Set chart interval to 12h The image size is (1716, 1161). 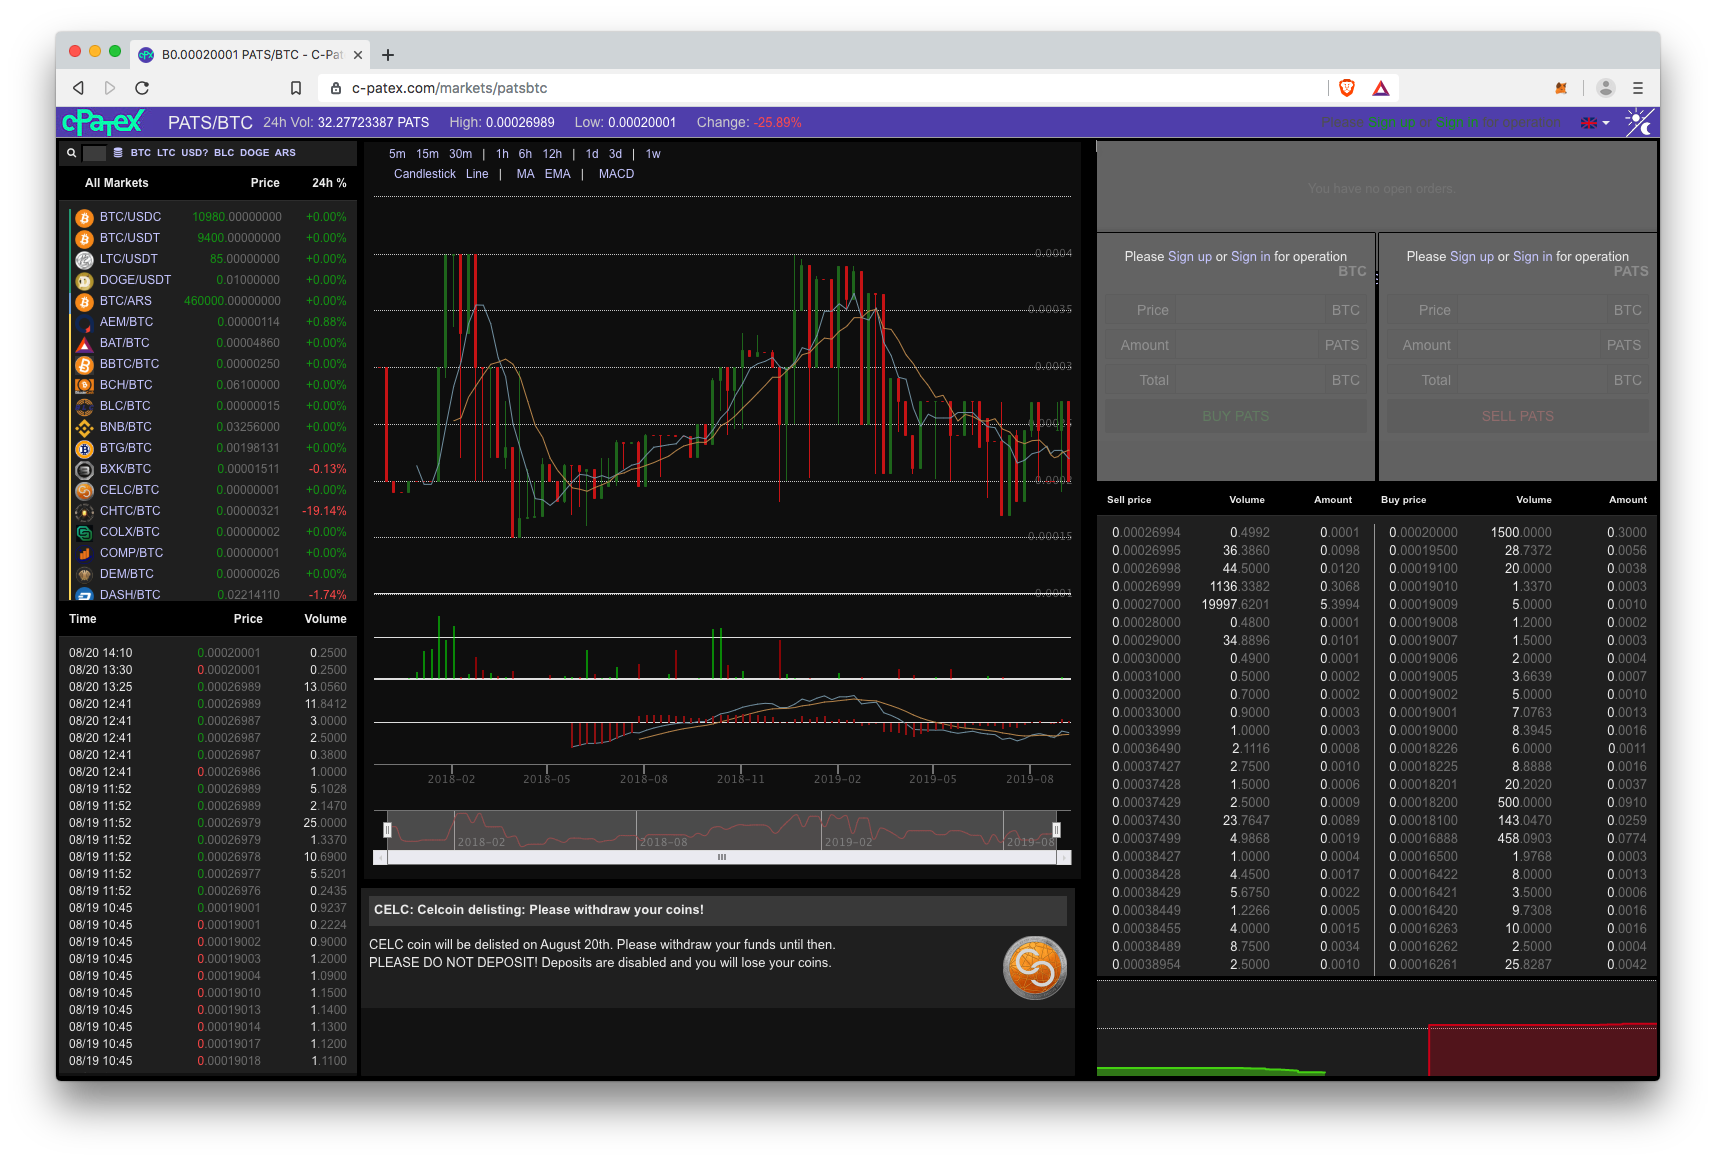pyautogui.click(x=552, y=154)
